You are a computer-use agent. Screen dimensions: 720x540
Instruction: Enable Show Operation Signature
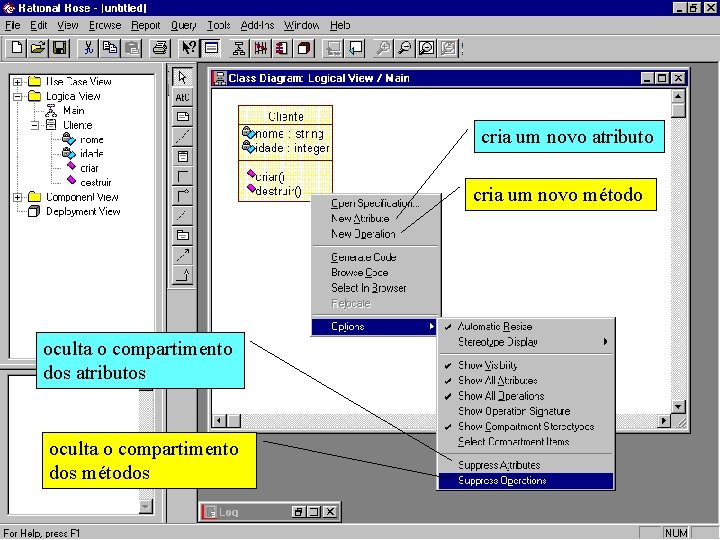pyautogui.click(x=526, y=411)
